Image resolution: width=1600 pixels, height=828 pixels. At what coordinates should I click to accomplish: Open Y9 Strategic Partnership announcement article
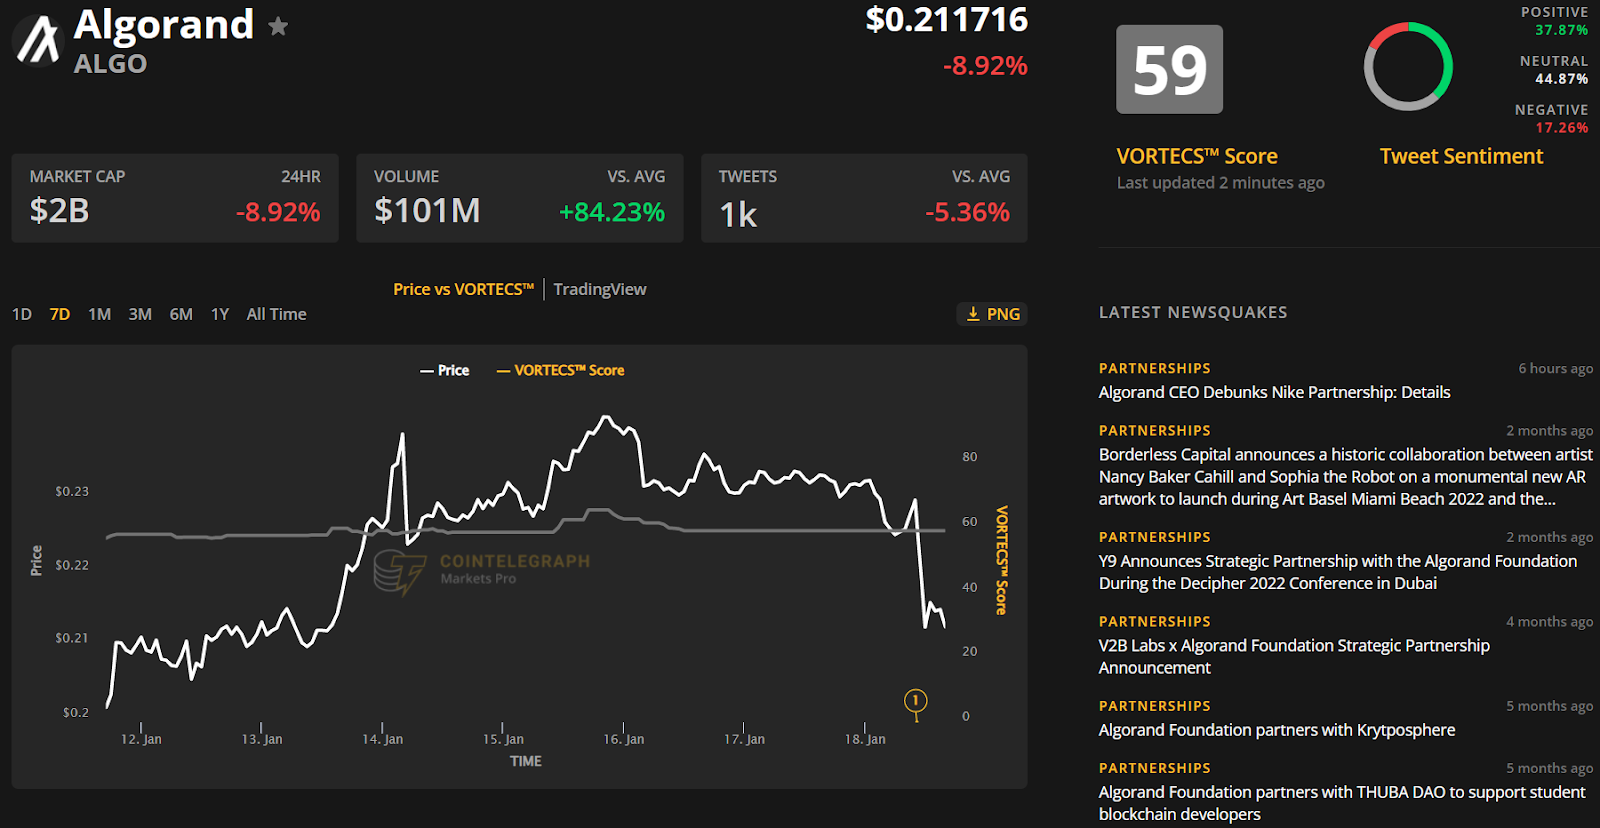1338,572
